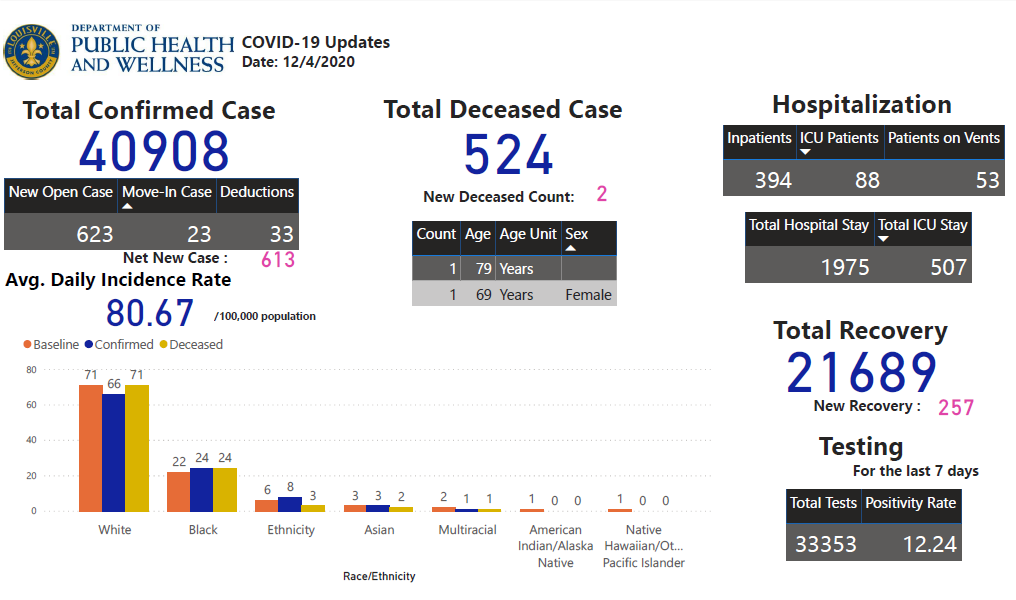
Task: Click the Deductions column header
Action: [257, 193]
